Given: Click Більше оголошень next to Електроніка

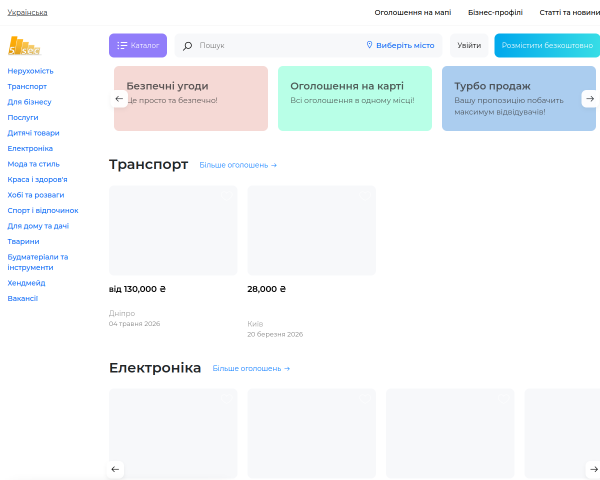Looking at the screenshot, I should (251, 369).
